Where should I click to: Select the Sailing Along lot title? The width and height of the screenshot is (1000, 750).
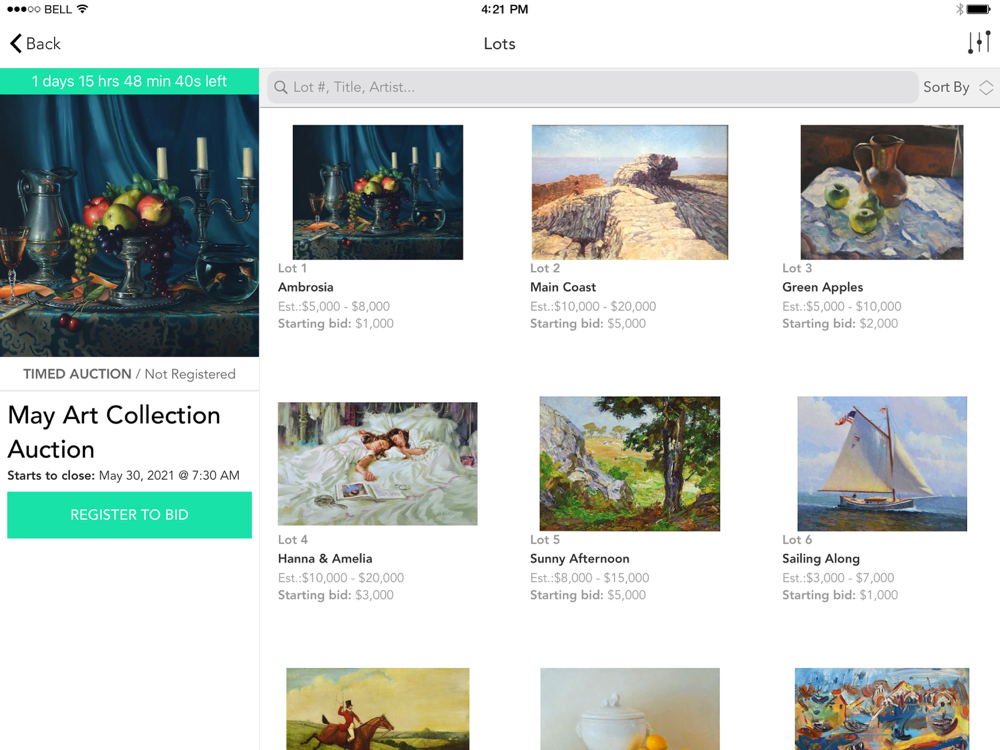click(821, 559)
